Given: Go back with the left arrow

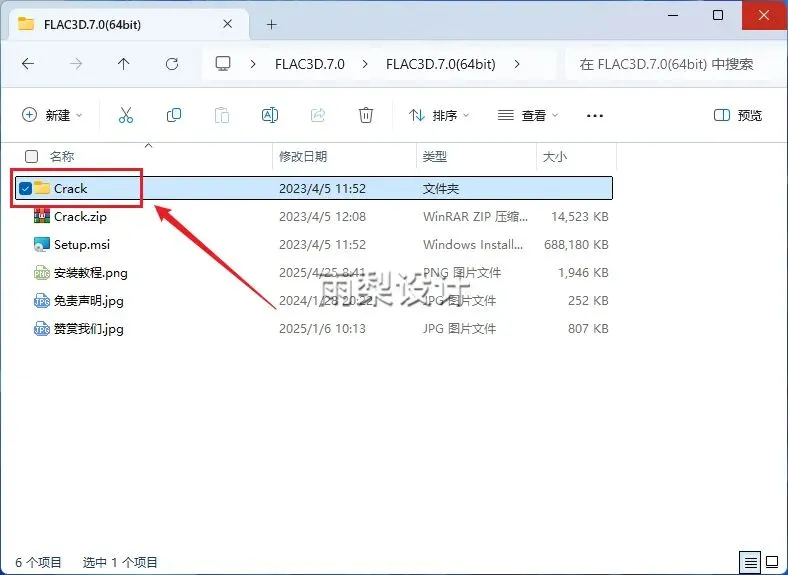Looking at the screenshot, I should coord(28,64).
